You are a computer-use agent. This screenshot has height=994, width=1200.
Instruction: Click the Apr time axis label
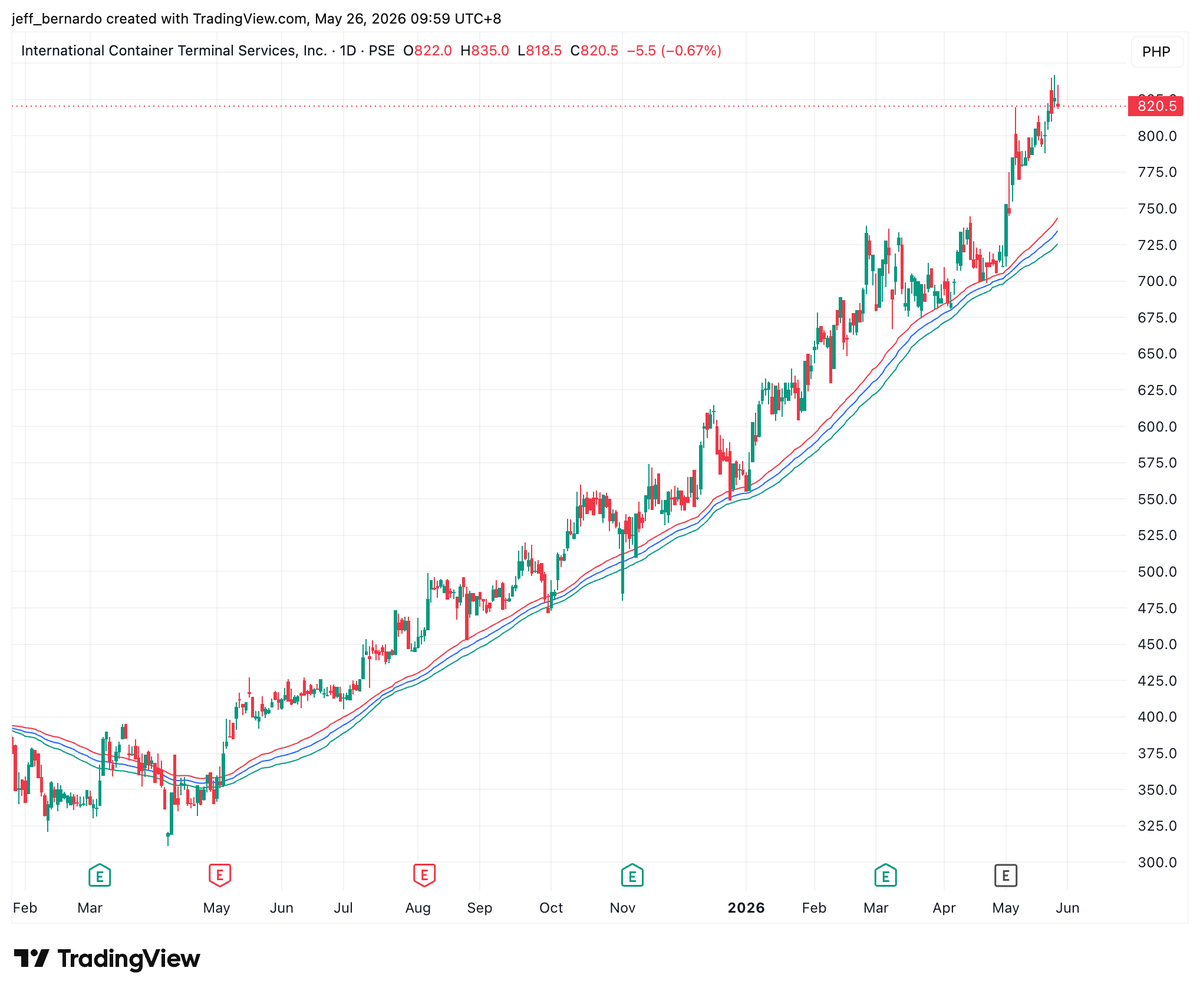pyautogui.click(x=944, y=908)
